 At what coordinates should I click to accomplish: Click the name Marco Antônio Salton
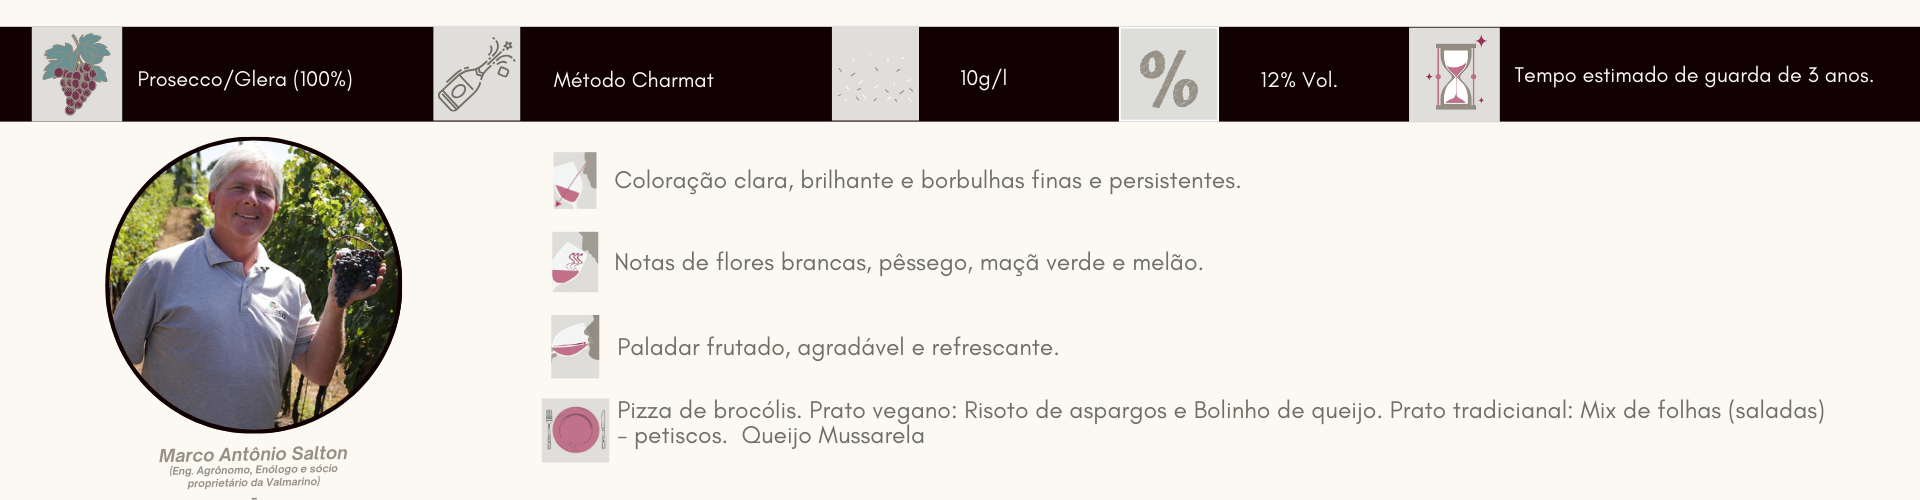253,454
